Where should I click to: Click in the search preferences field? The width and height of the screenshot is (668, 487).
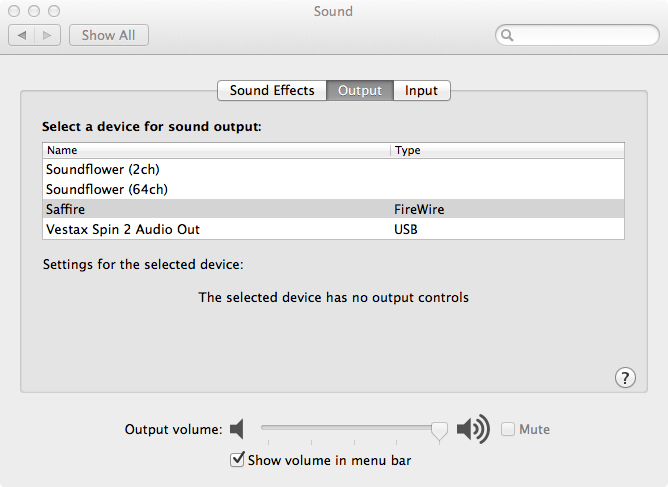582,35
